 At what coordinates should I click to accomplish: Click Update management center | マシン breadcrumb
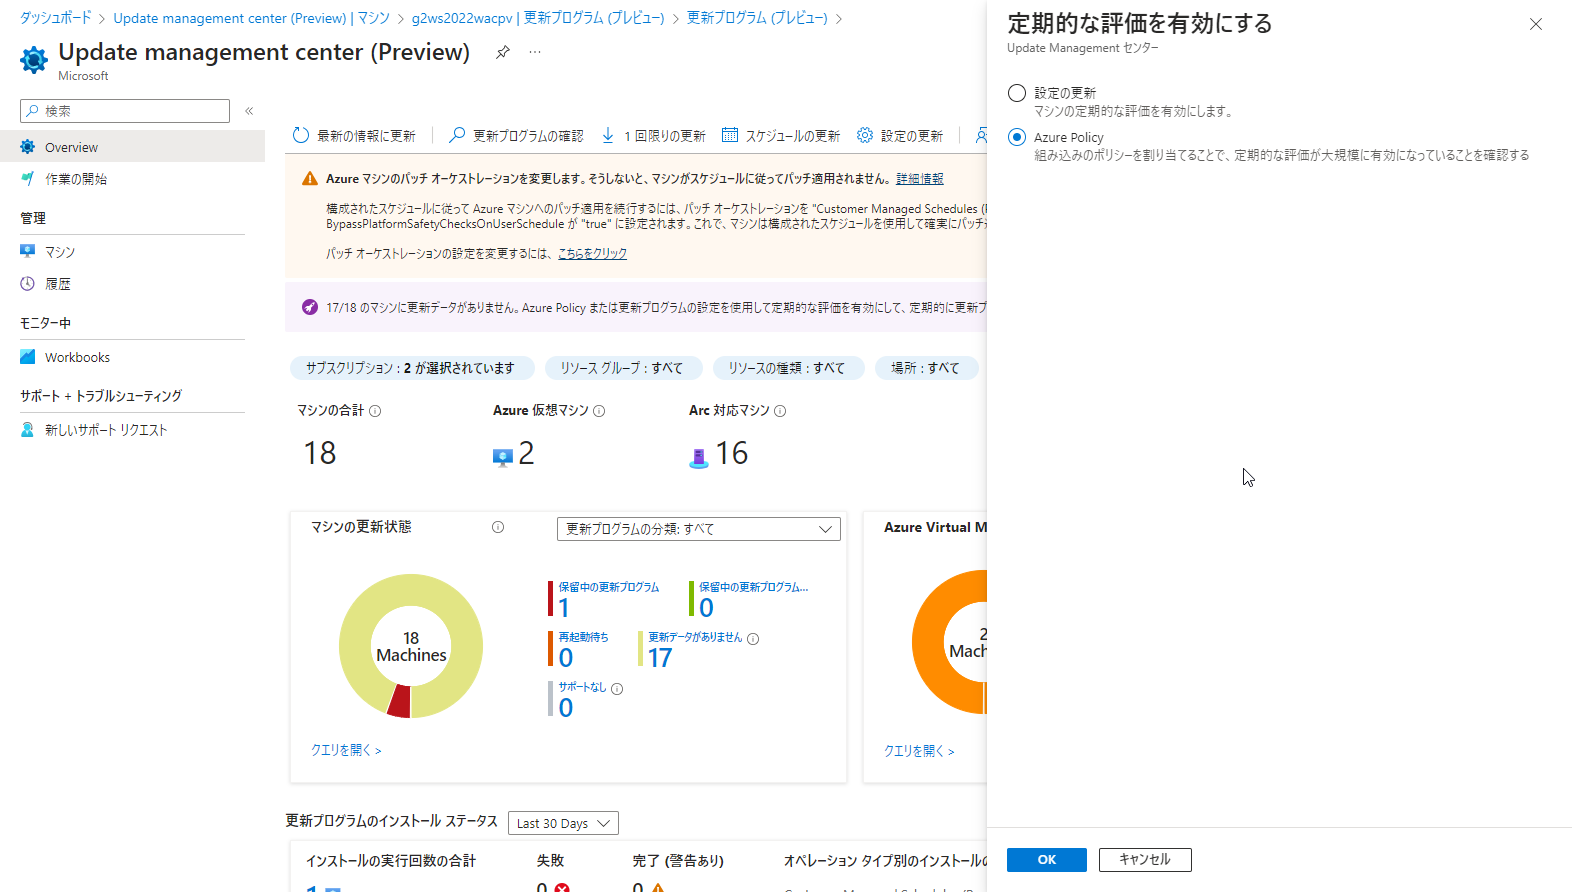pyautogui.click(x=251, y=18)
